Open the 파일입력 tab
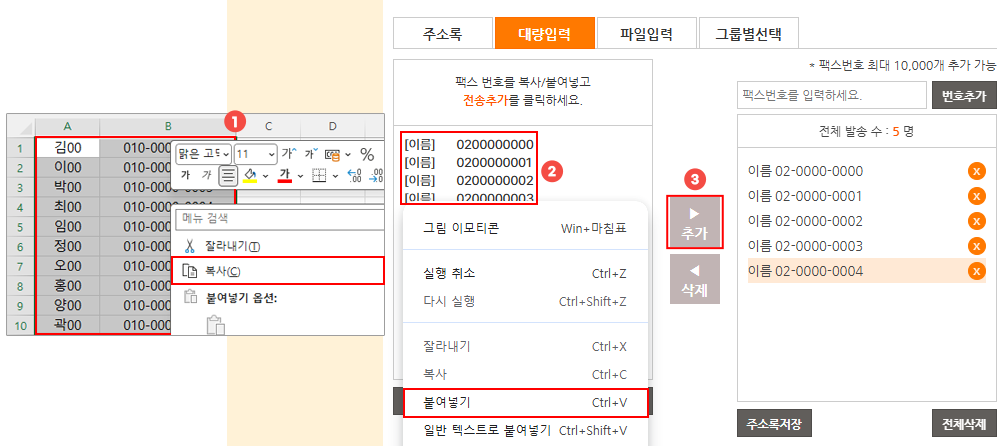Viewport: 1000px width, 446px height. [x=645, y=33]
